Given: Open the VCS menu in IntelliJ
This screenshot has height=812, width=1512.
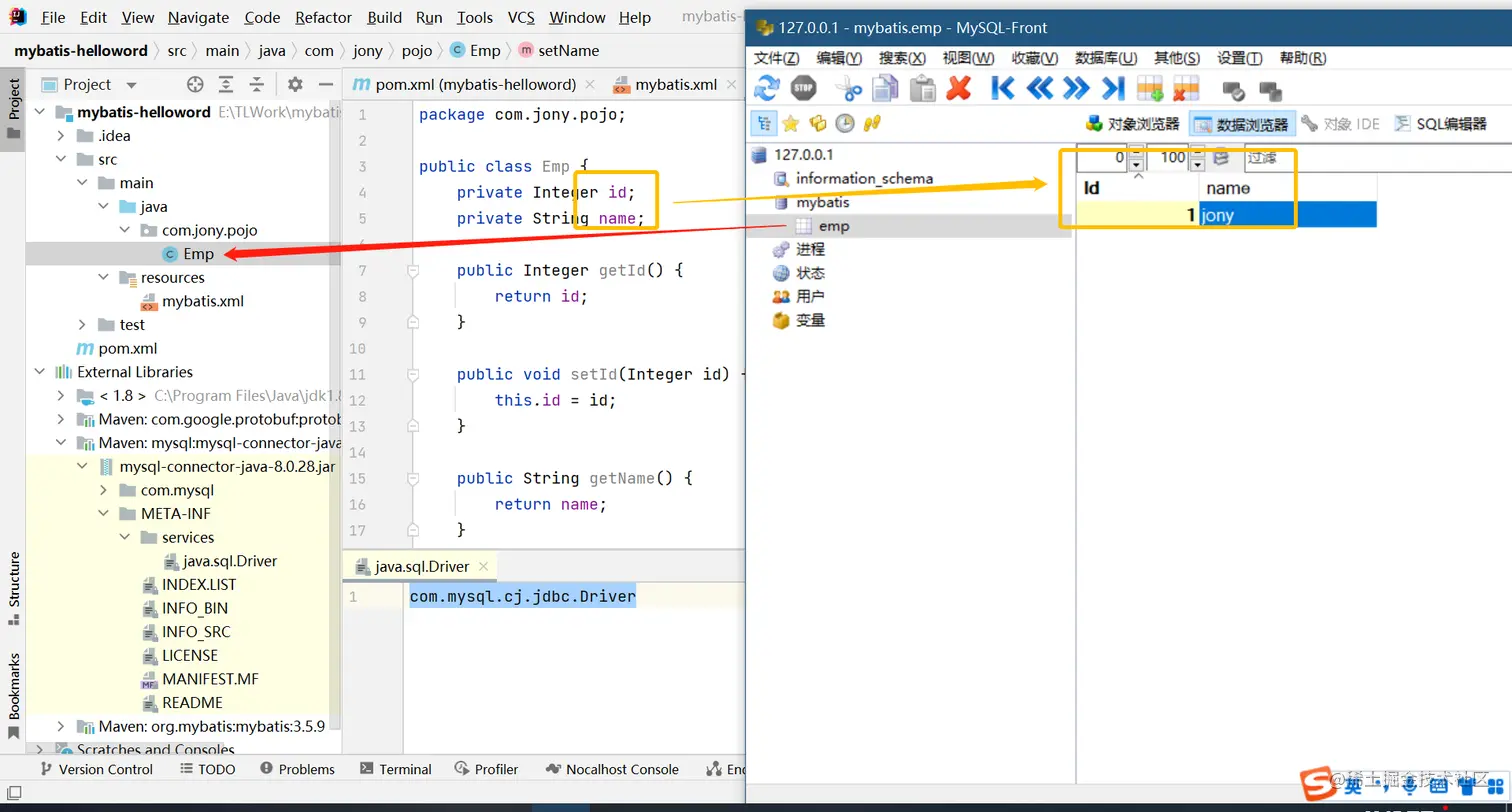Looking at the screenshot, I should (x=521, y=17).
